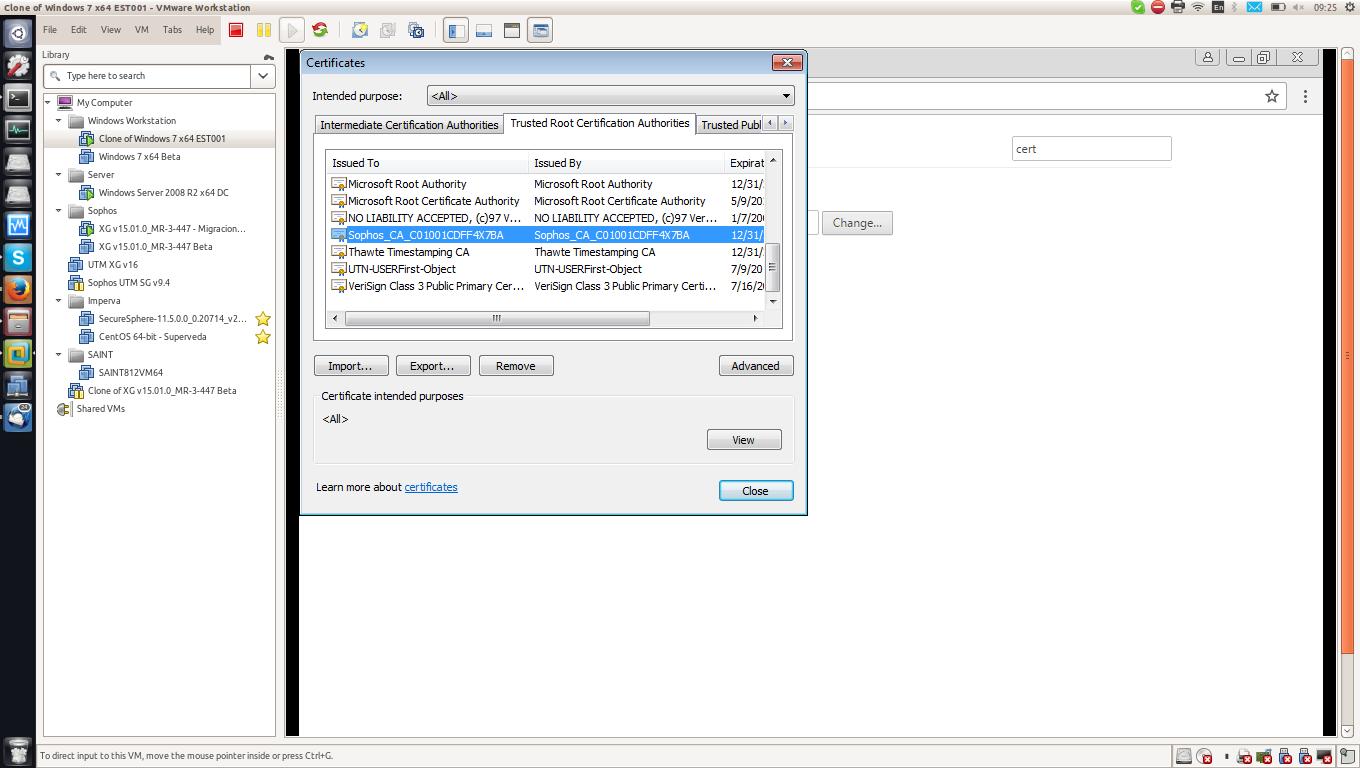The width and height of the screenshot is (1360, 768).
Task: Toggle the library sidebar view icon
Action: [x=456, y=30]
